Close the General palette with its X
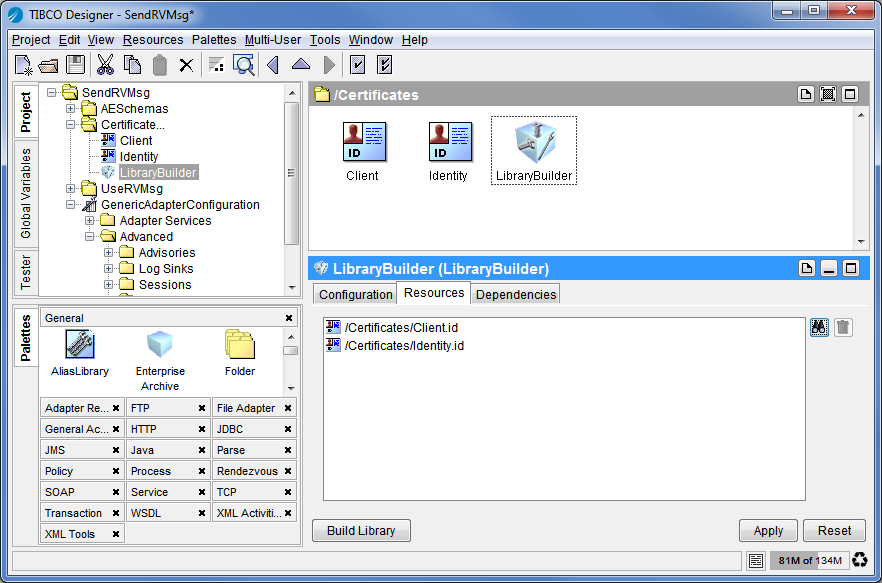The height and width of the screenshot is (583, 882). [x=289, y=318]
